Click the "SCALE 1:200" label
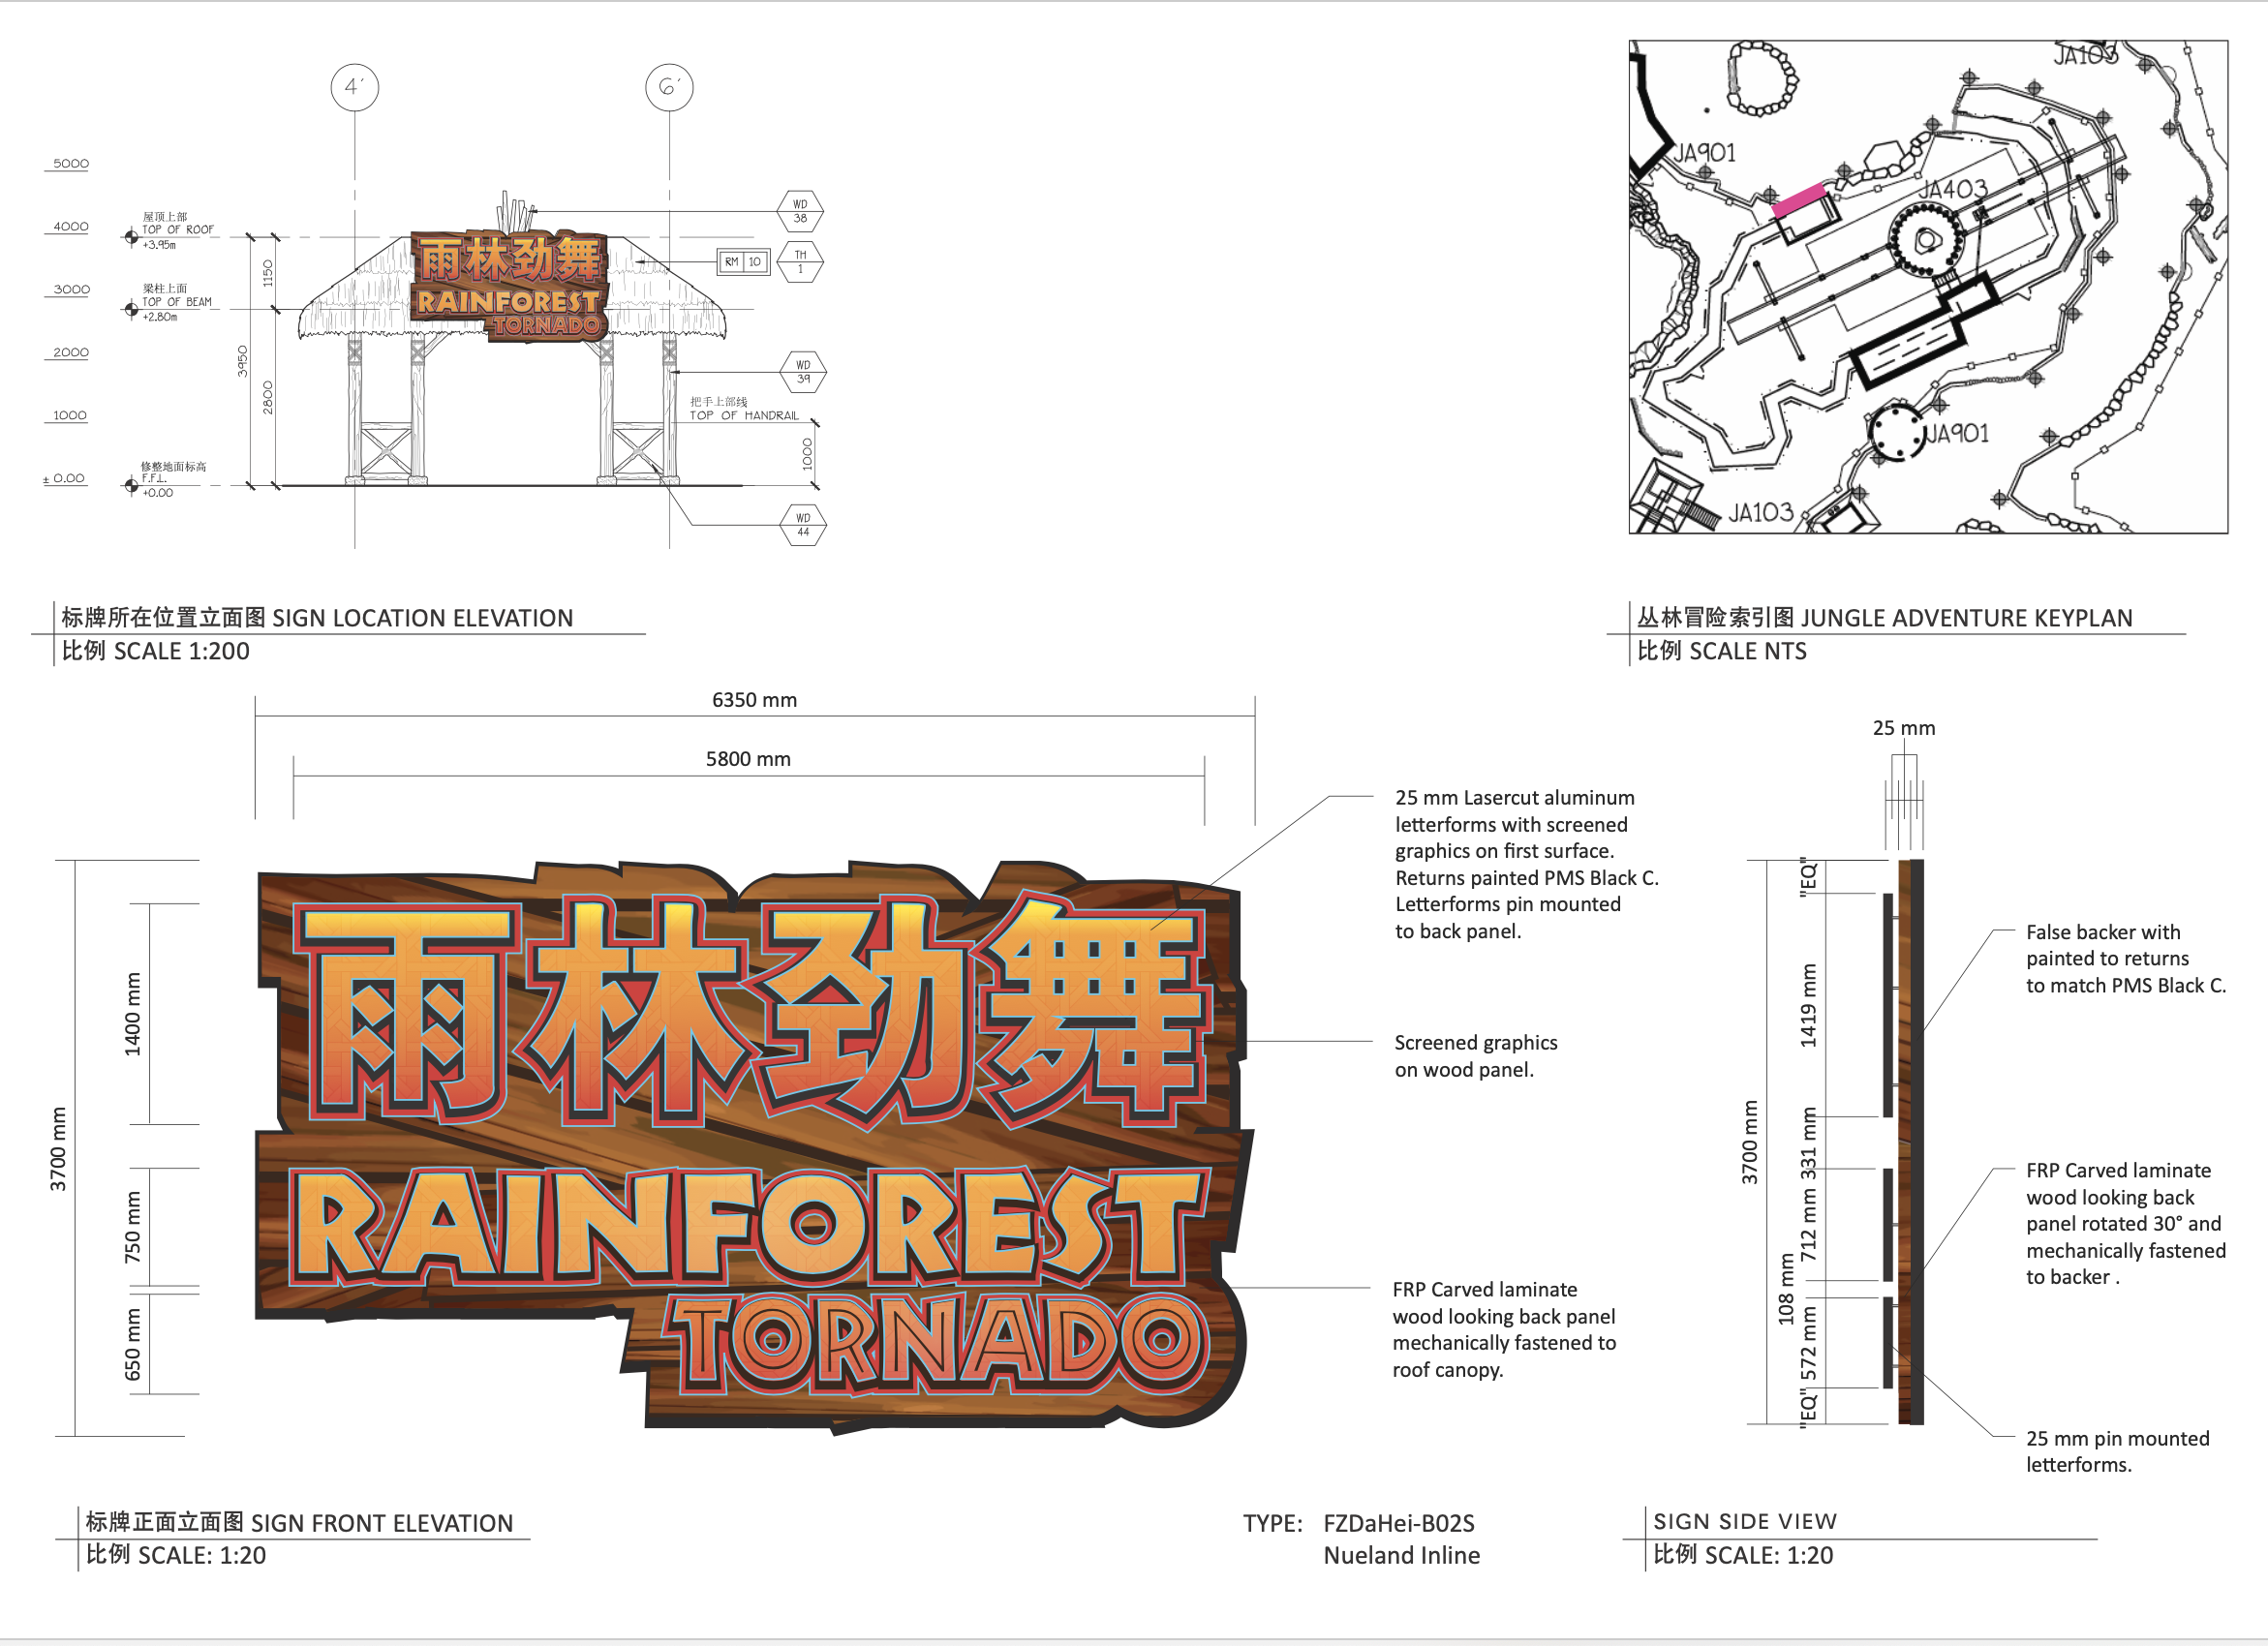Image resolution: width=2268 pixels, height=1646 pixels. coord(182,651)
